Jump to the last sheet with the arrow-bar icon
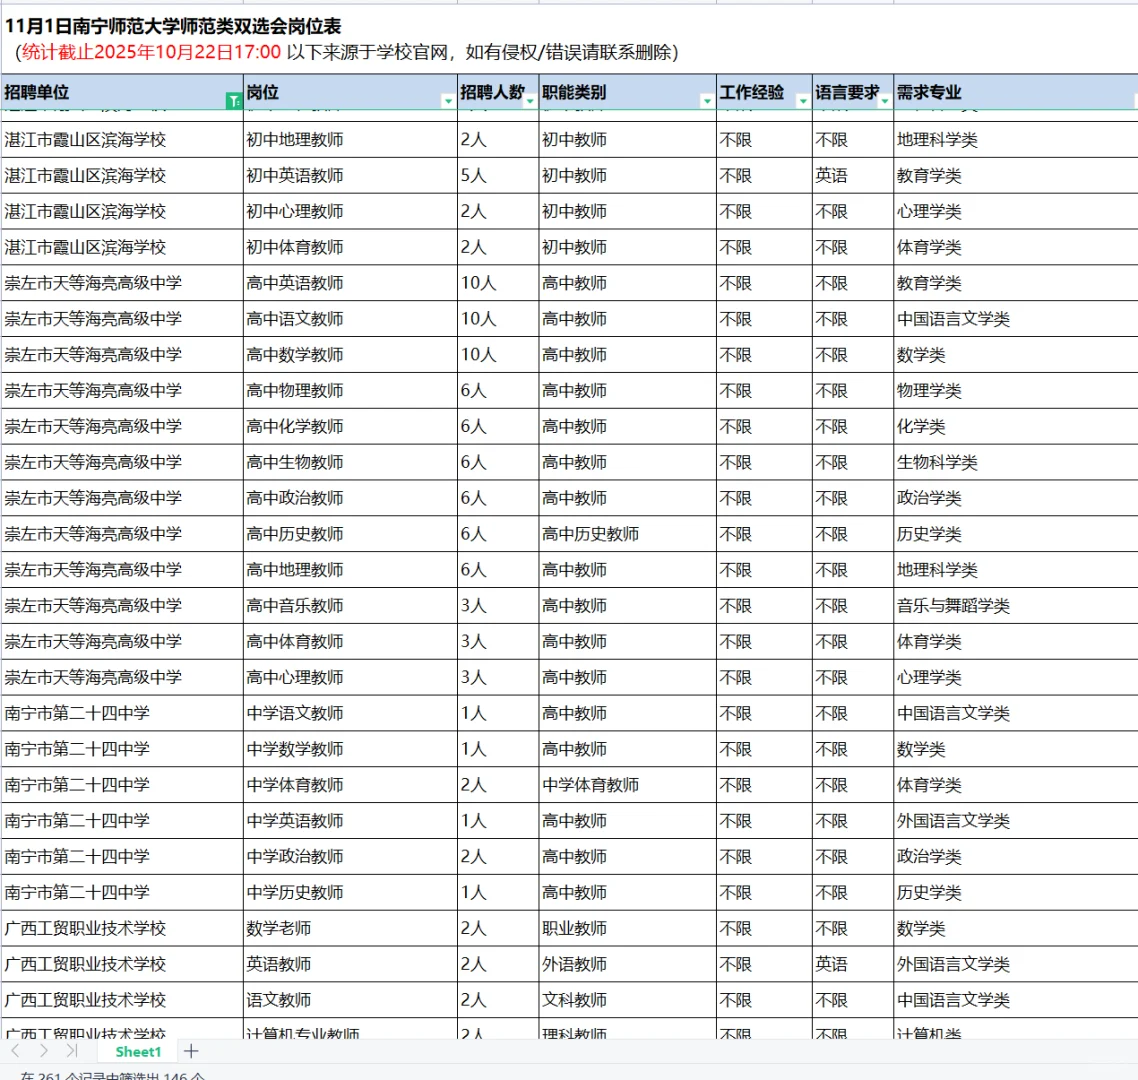This screenshot has height=1080, width=1138. point(71,1050)
